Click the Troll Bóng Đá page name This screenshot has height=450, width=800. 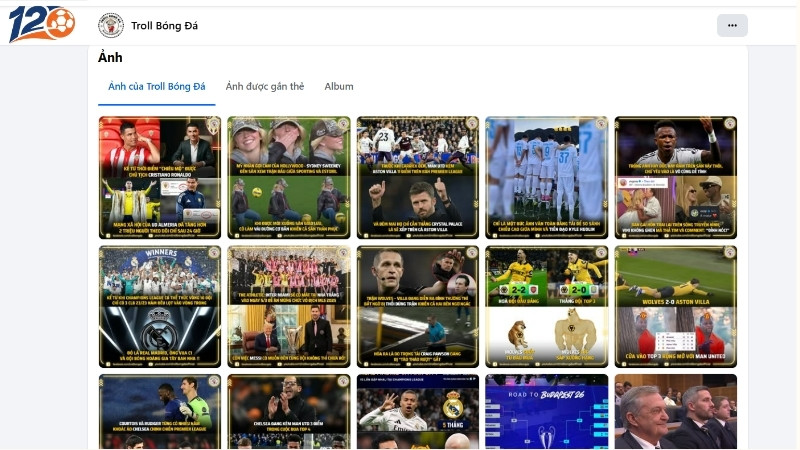(164, 26)
